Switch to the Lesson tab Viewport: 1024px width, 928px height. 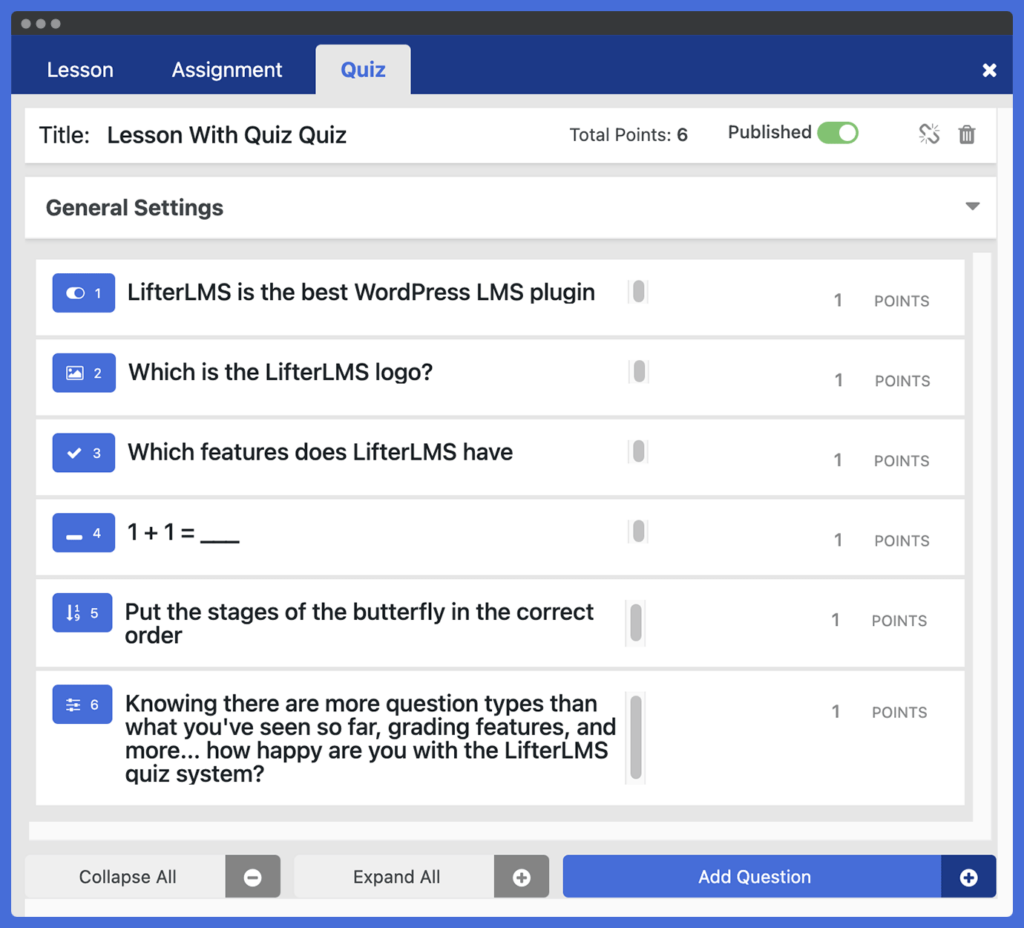tap(80, 69)
